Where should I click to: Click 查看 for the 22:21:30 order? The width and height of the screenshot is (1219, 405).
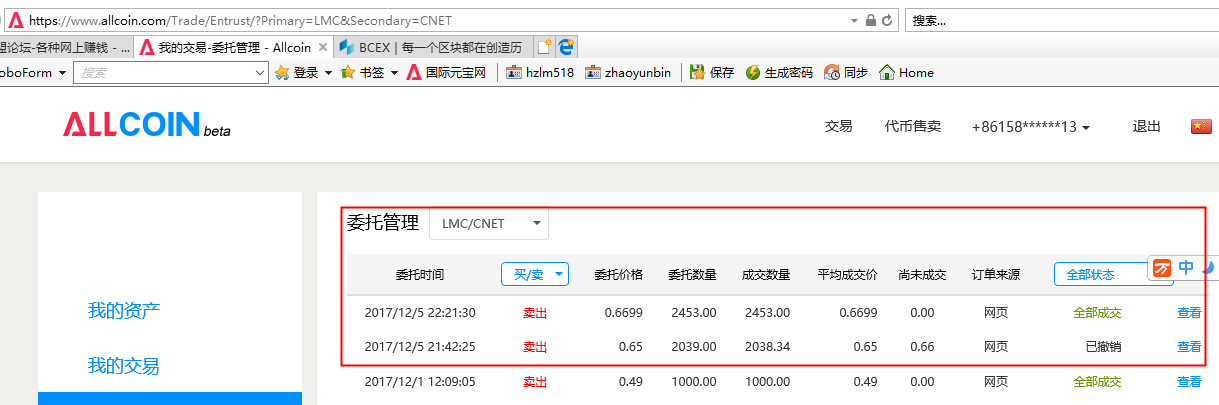[1189, 313]
